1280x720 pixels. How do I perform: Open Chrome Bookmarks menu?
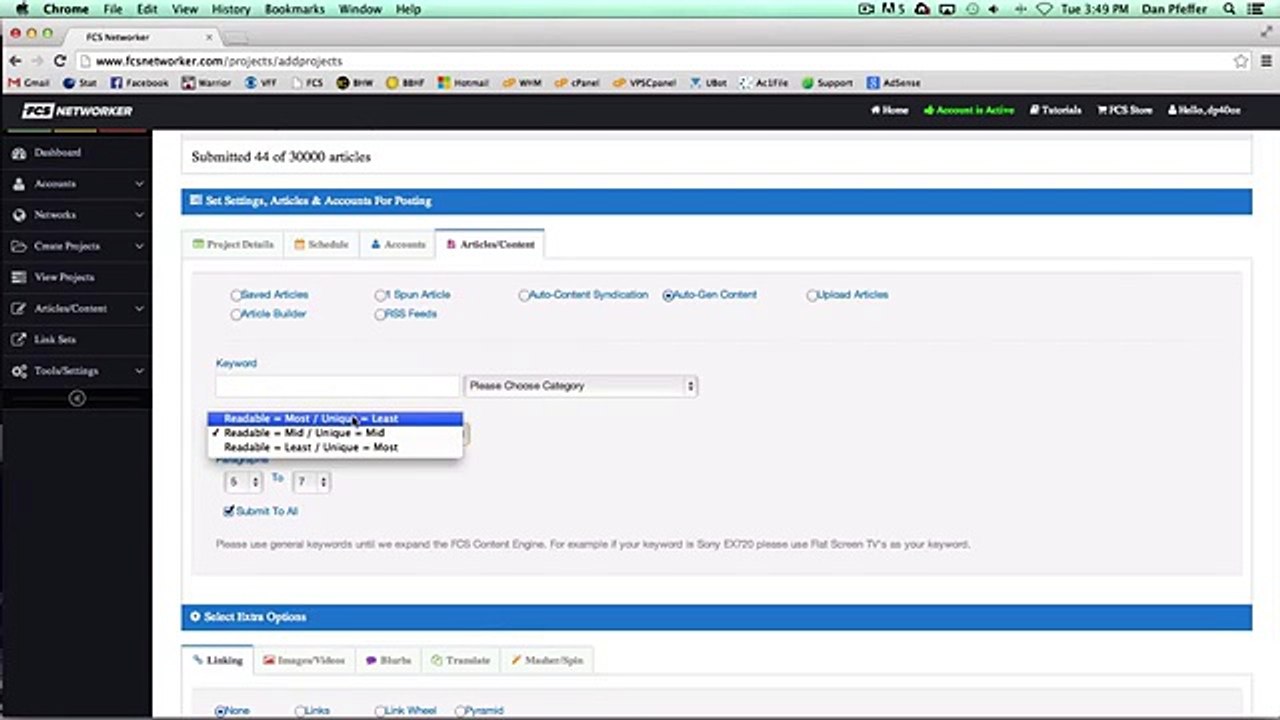pos(295,9)
